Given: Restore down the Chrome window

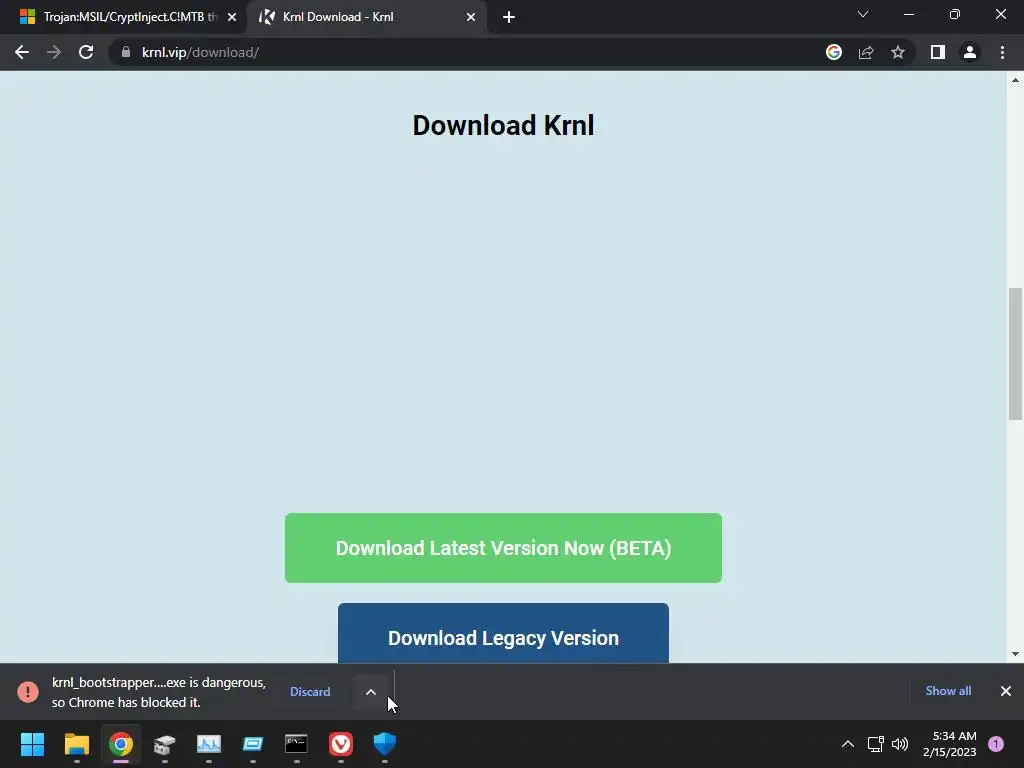Looking at the screenshot, I should [955, 14].
